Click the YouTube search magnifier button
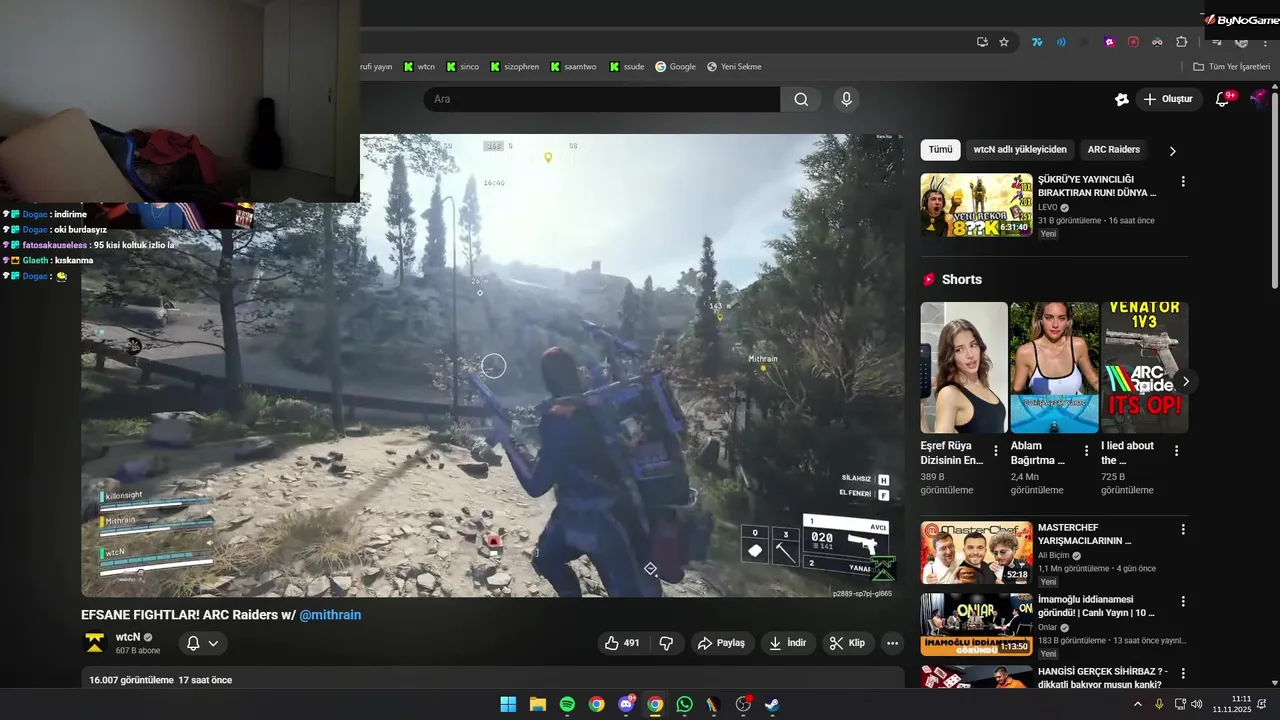 [801, 99]
